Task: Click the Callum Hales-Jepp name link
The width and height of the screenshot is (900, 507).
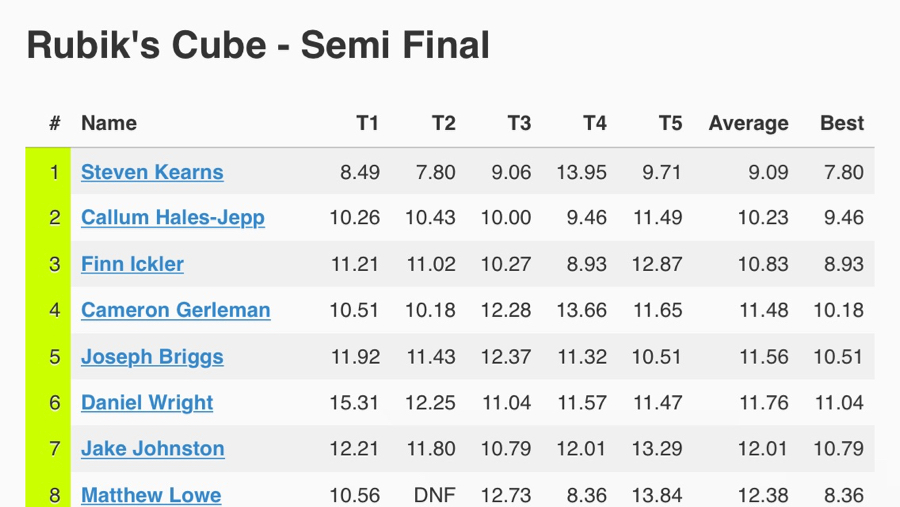Action: (173, 218)
